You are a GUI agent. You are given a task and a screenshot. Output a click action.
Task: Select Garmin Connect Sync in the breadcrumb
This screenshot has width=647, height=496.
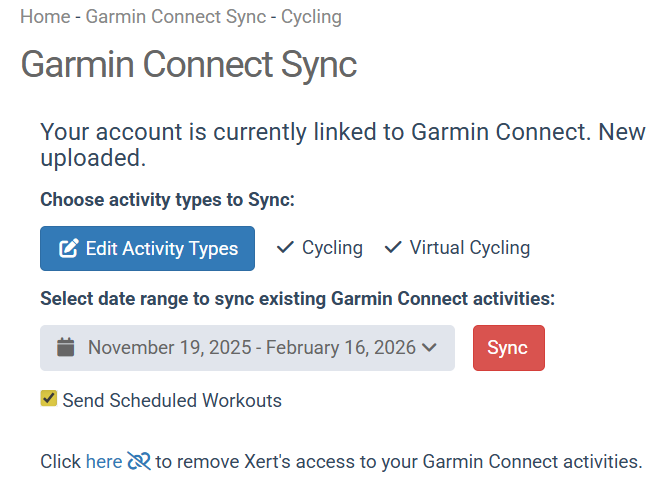click(x=176, y=16)
